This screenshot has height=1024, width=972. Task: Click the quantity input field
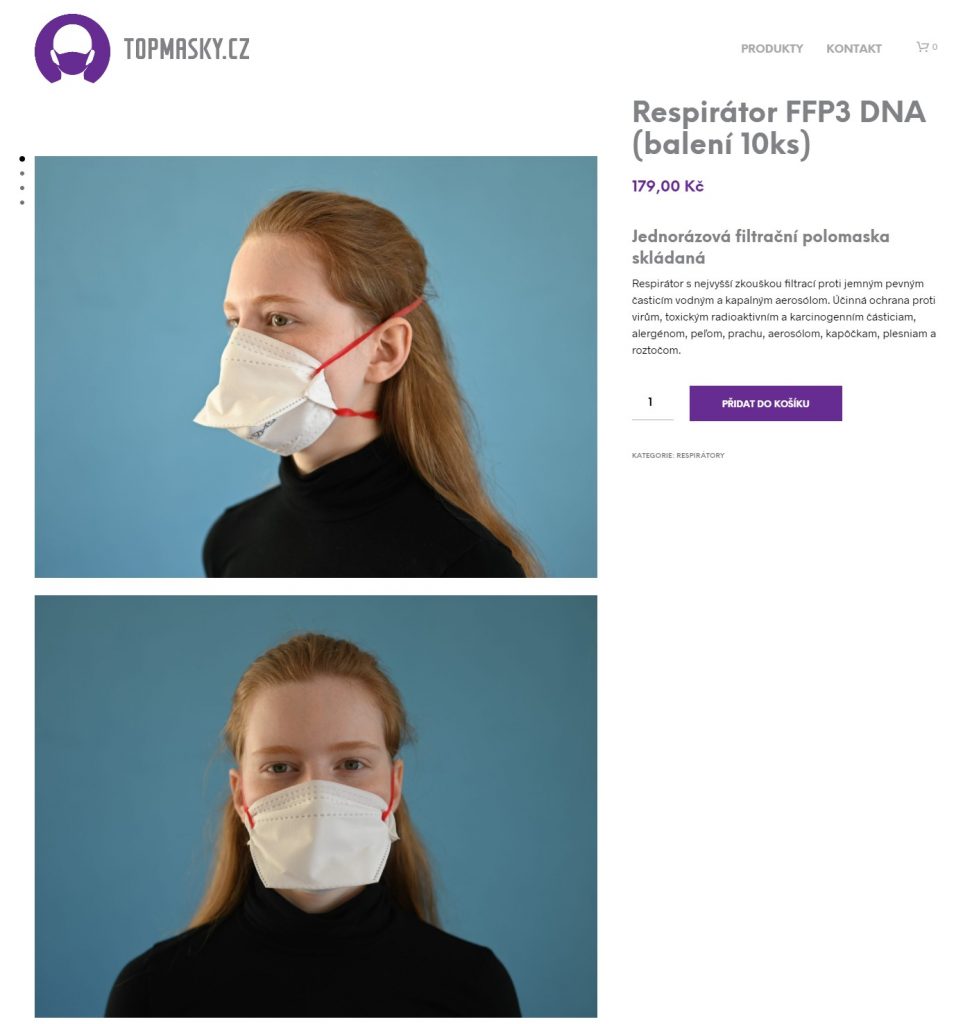[x=652, y=402]
